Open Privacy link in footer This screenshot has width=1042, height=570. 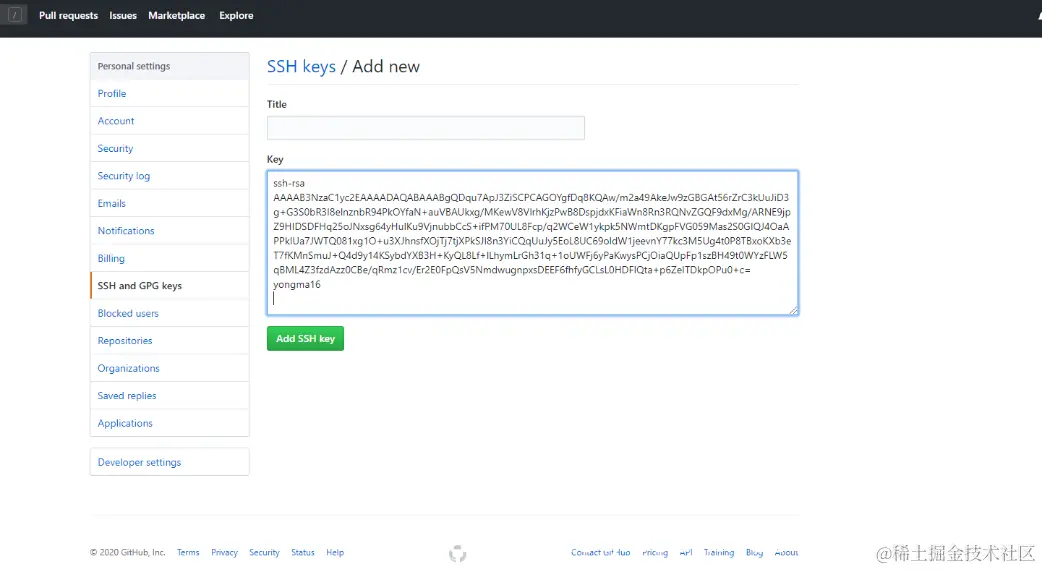click(224, 553)
